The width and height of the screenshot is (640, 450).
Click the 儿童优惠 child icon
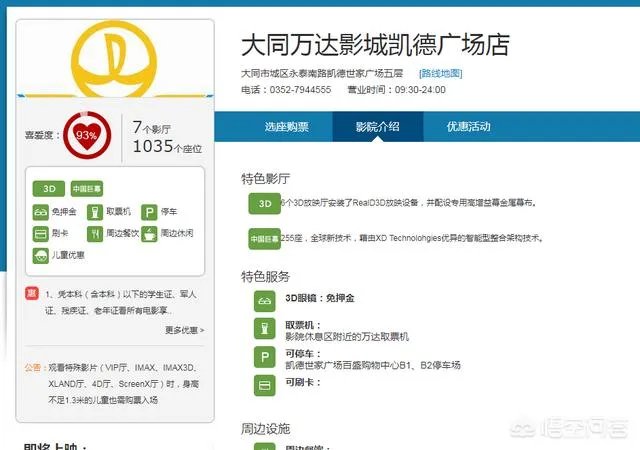tap(40, 256)
